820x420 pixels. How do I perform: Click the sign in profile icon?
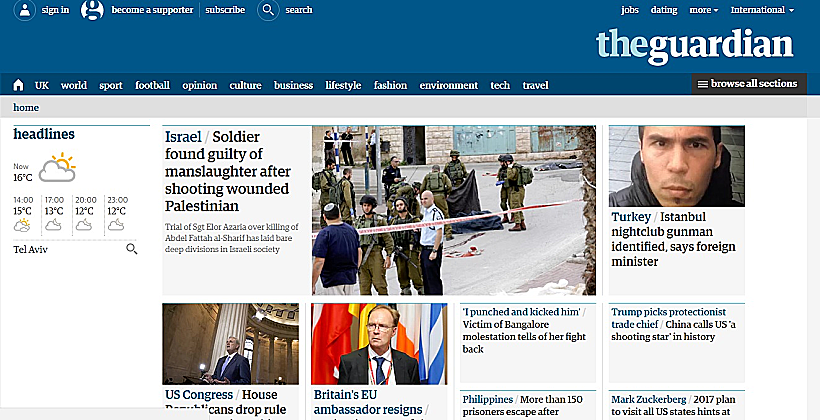pyautogui.click(x=25, y=10)
